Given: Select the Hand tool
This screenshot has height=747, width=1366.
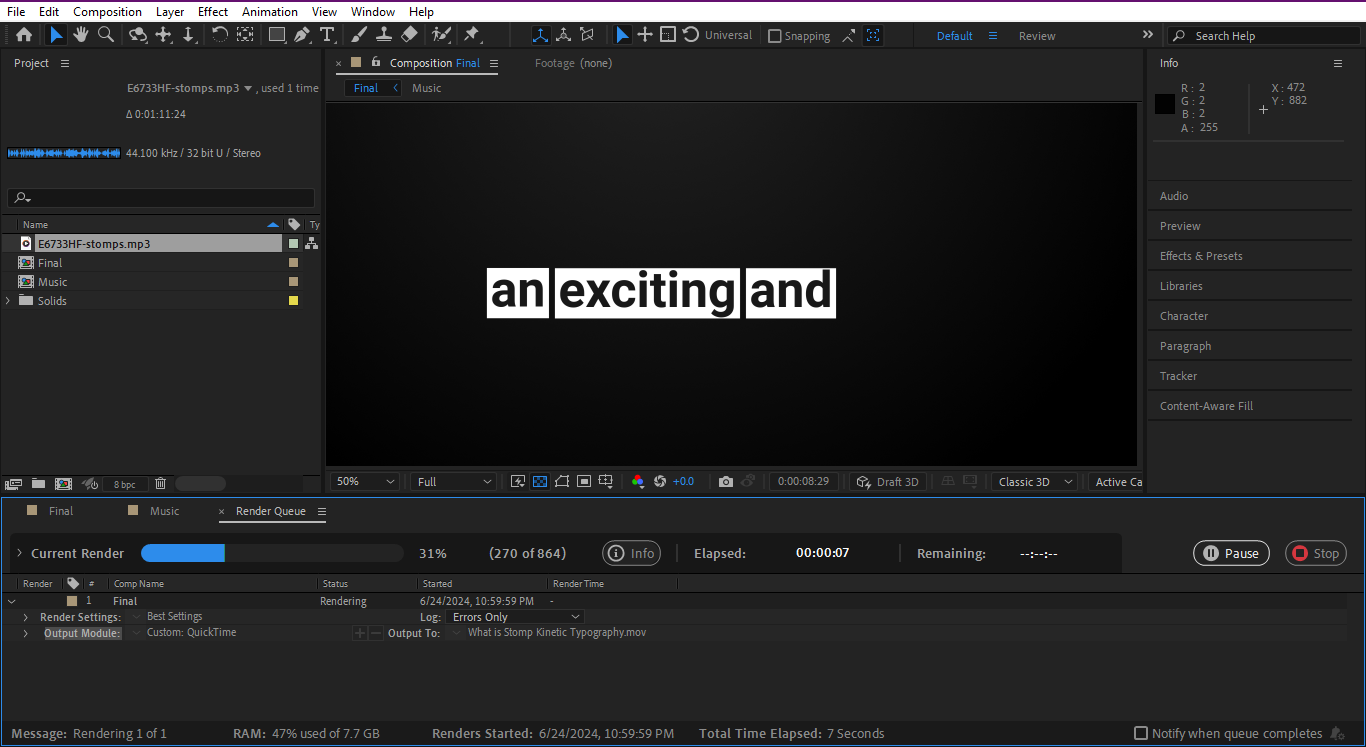Looking at the screenshot, I should (81, 35).
